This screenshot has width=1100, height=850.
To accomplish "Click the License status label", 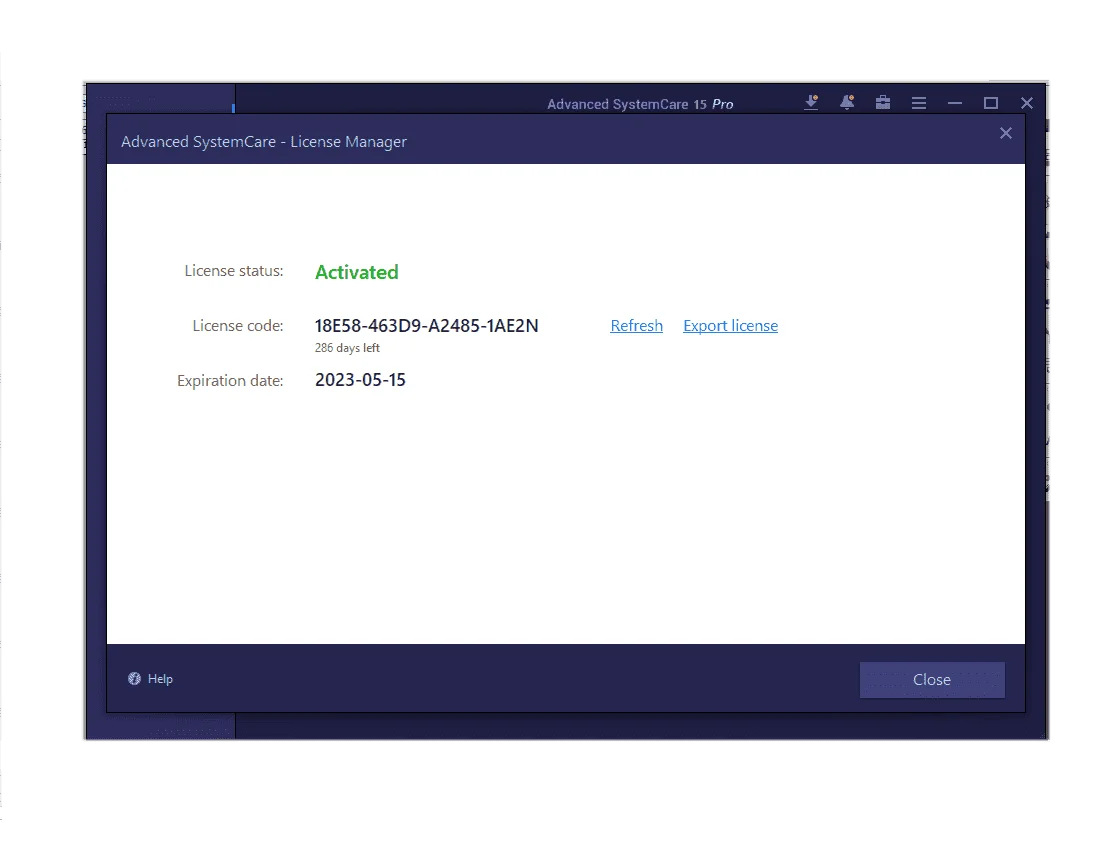I will [234, 271].
